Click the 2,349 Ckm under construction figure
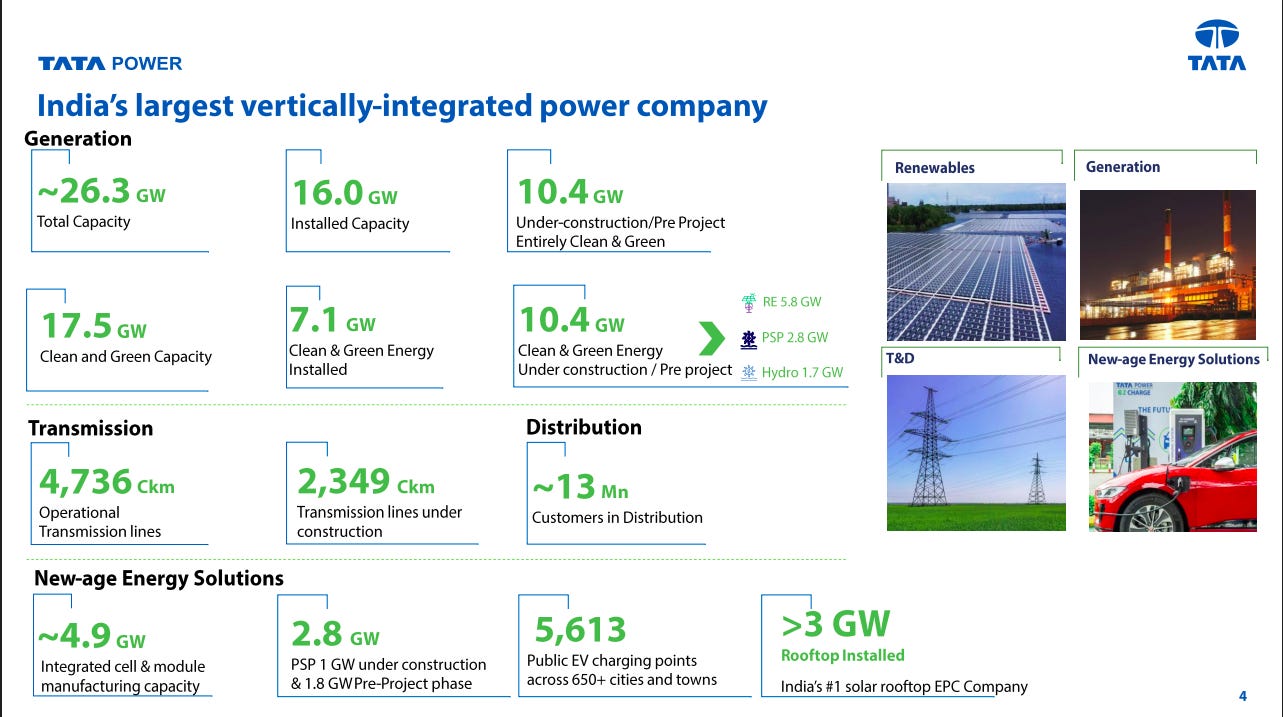1283x717 pixels. coord(366,482)
